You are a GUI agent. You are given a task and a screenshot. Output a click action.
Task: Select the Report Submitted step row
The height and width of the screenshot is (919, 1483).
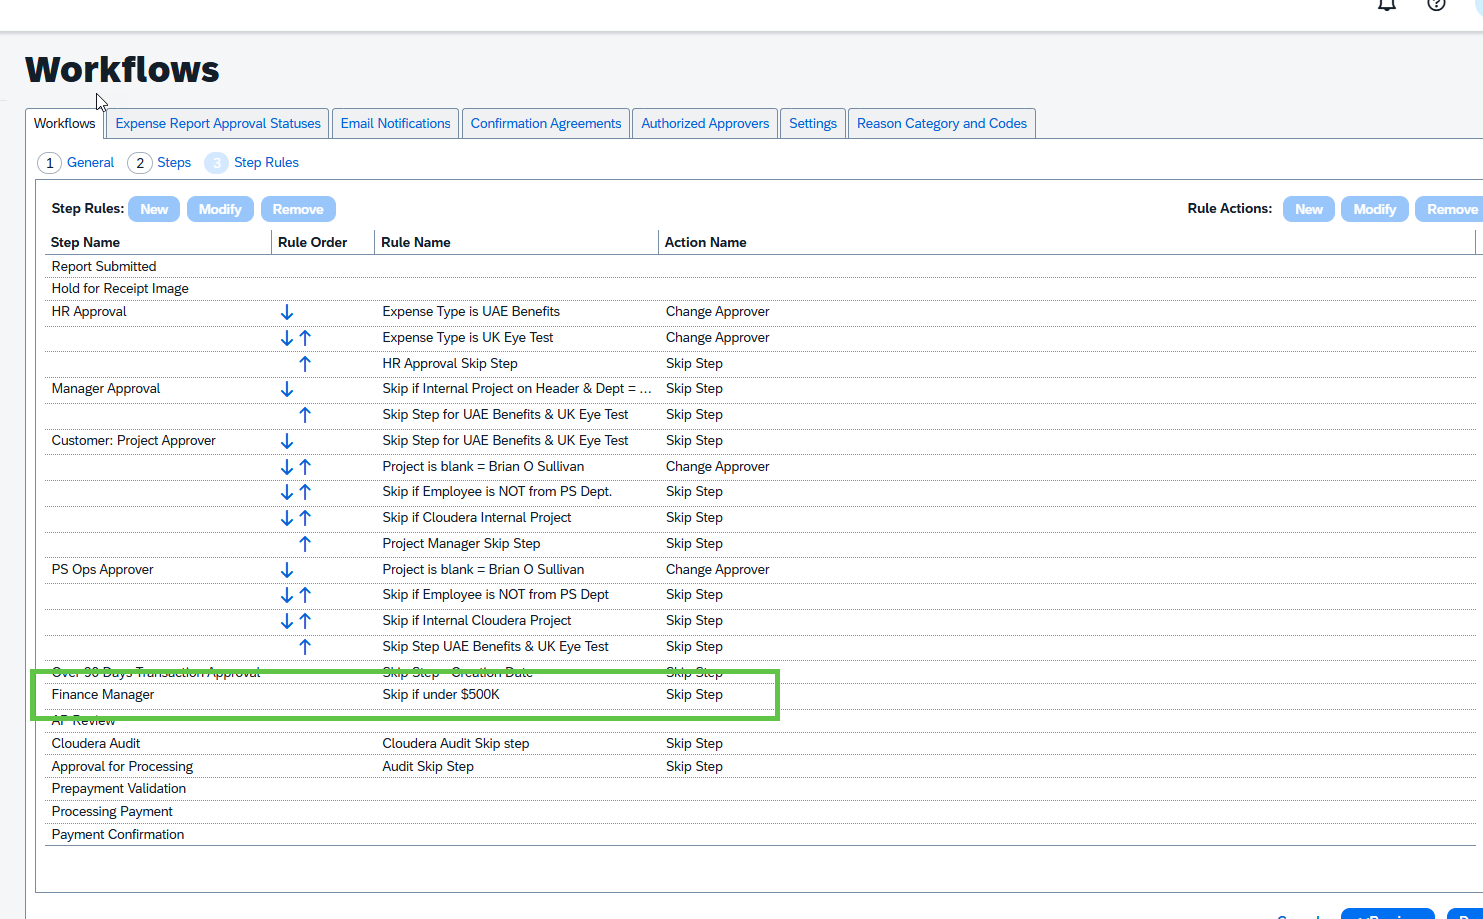coord(760,266)
